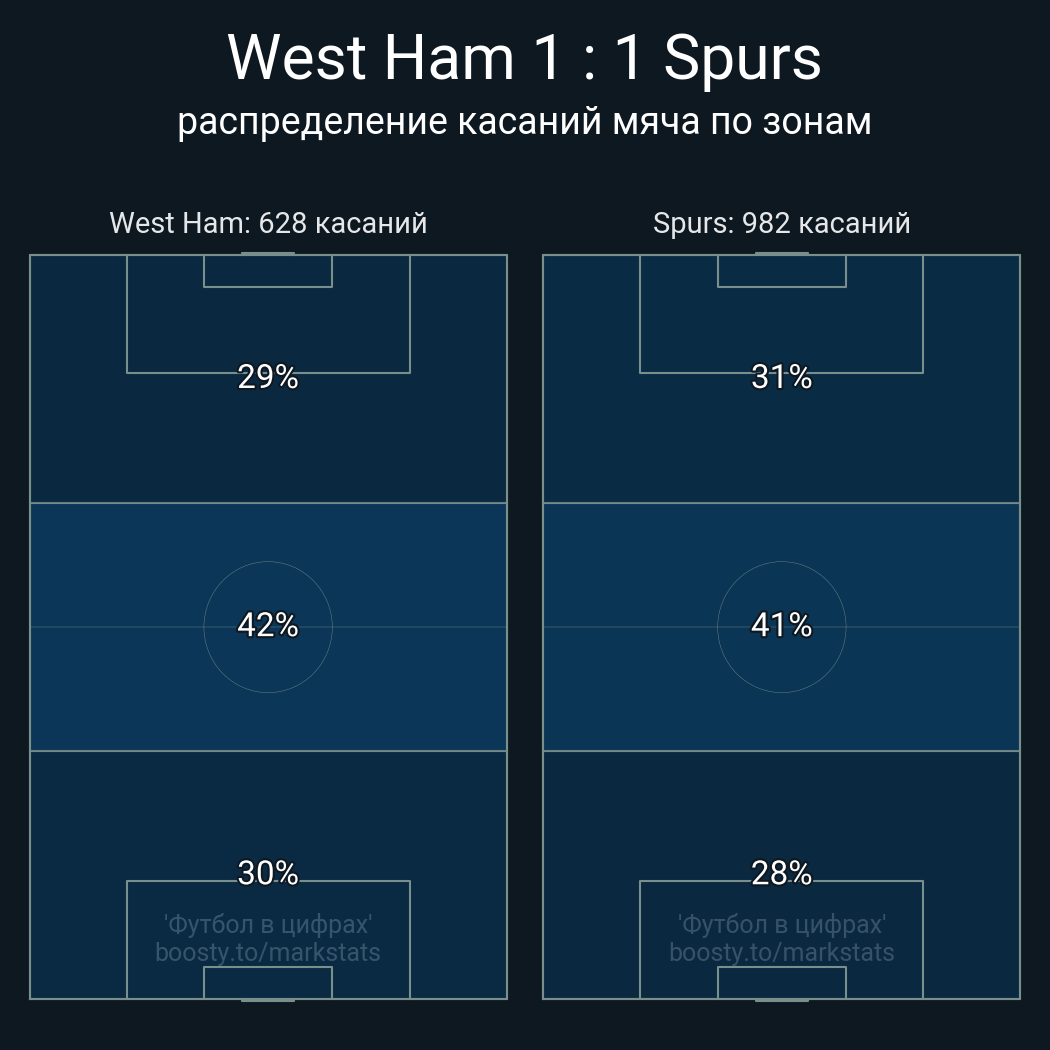This screenshot has width=1050, height=1050.
Task: Open boosty.to/markstats link on Spurs pitch
Action: click(781, 952)
